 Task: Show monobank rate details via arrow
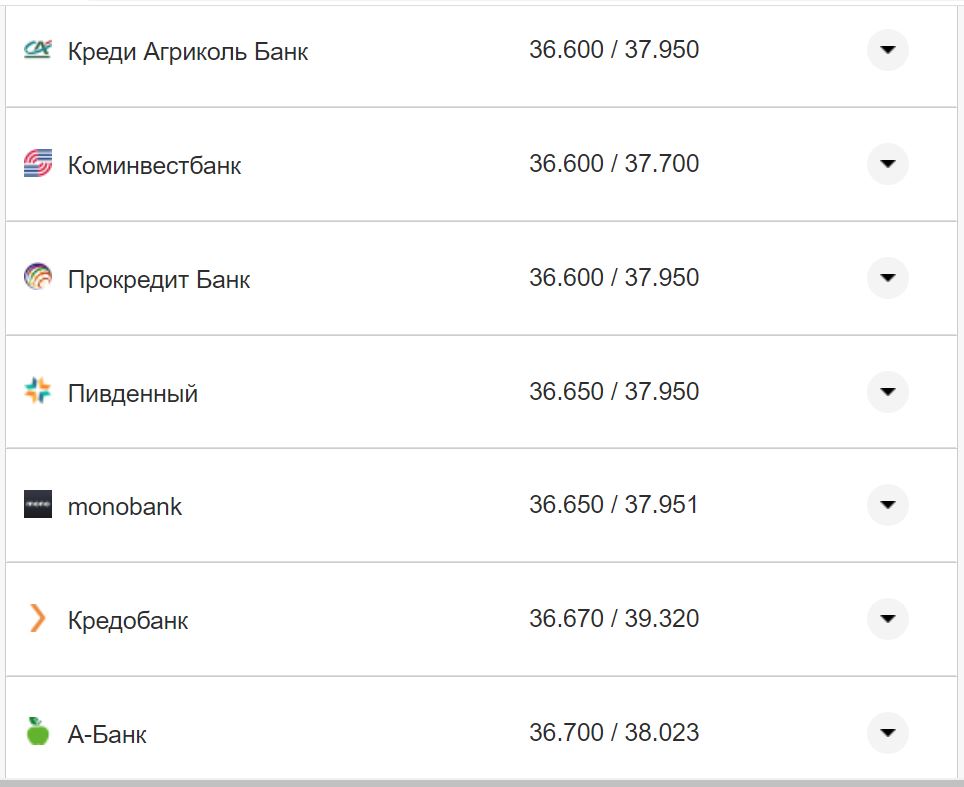[x=887, y=505]
